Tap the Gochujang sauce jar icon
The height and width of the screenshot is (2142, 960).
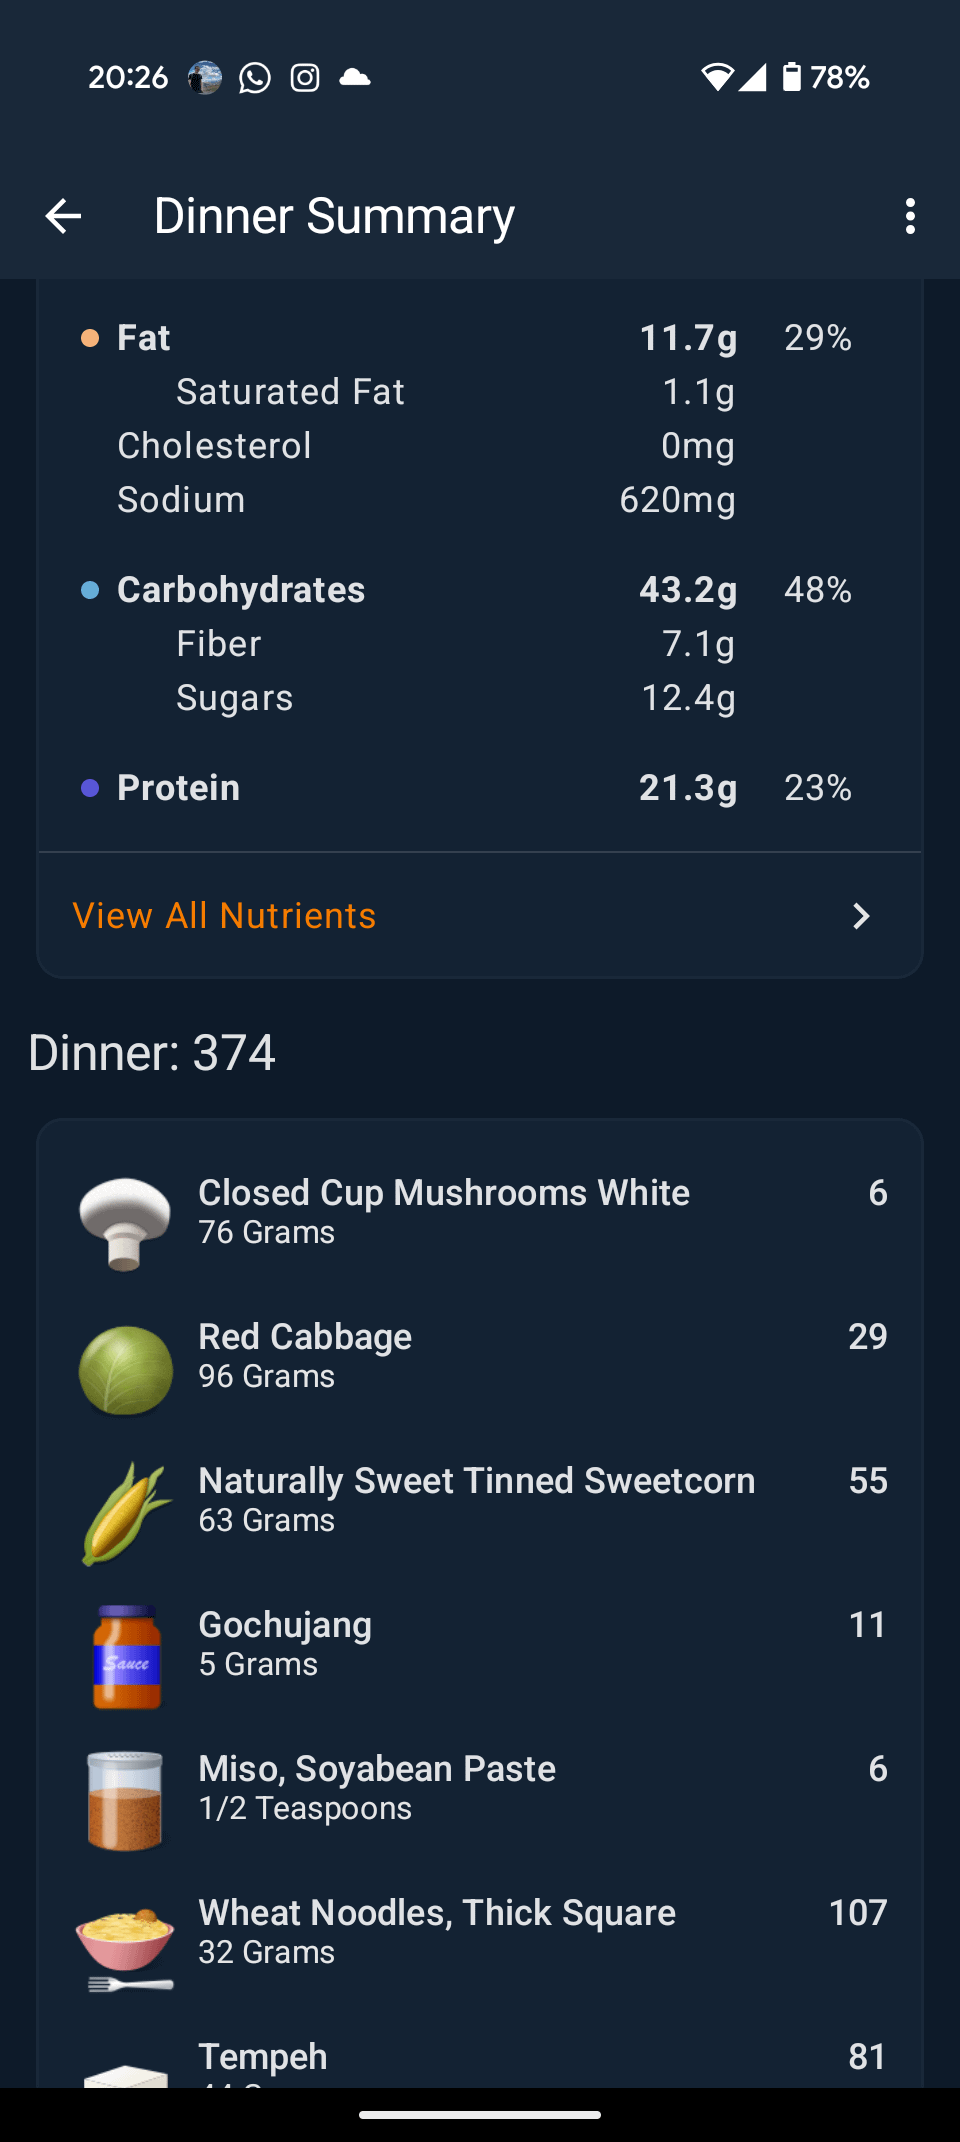(126, 1657)
